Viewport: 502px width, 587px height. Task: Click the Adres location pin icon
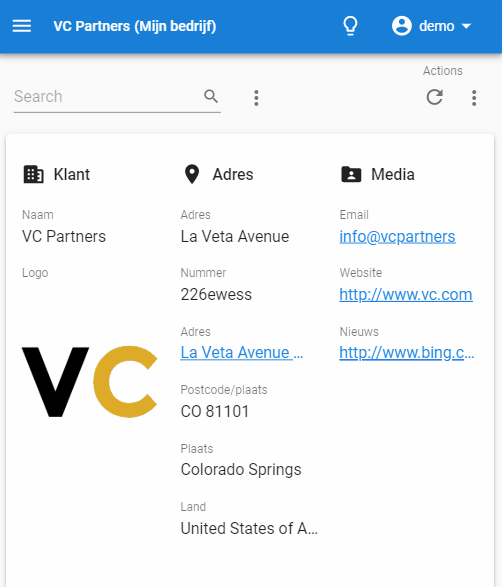point(192,174)
